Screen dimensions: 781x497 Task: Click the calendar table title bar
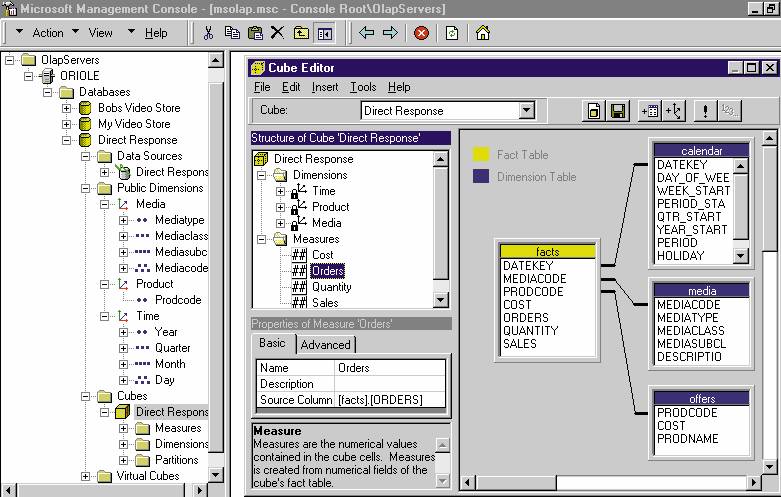(701, 150)
